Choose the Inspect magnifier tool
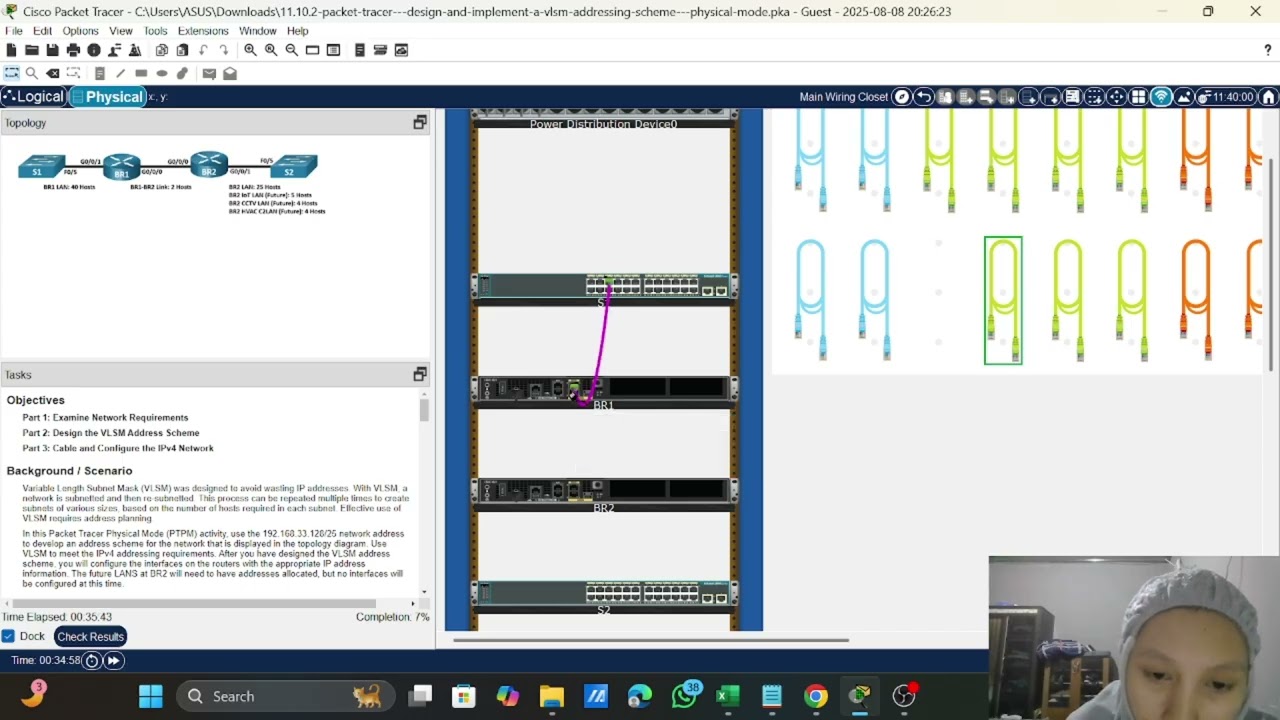 coord(32,73)
